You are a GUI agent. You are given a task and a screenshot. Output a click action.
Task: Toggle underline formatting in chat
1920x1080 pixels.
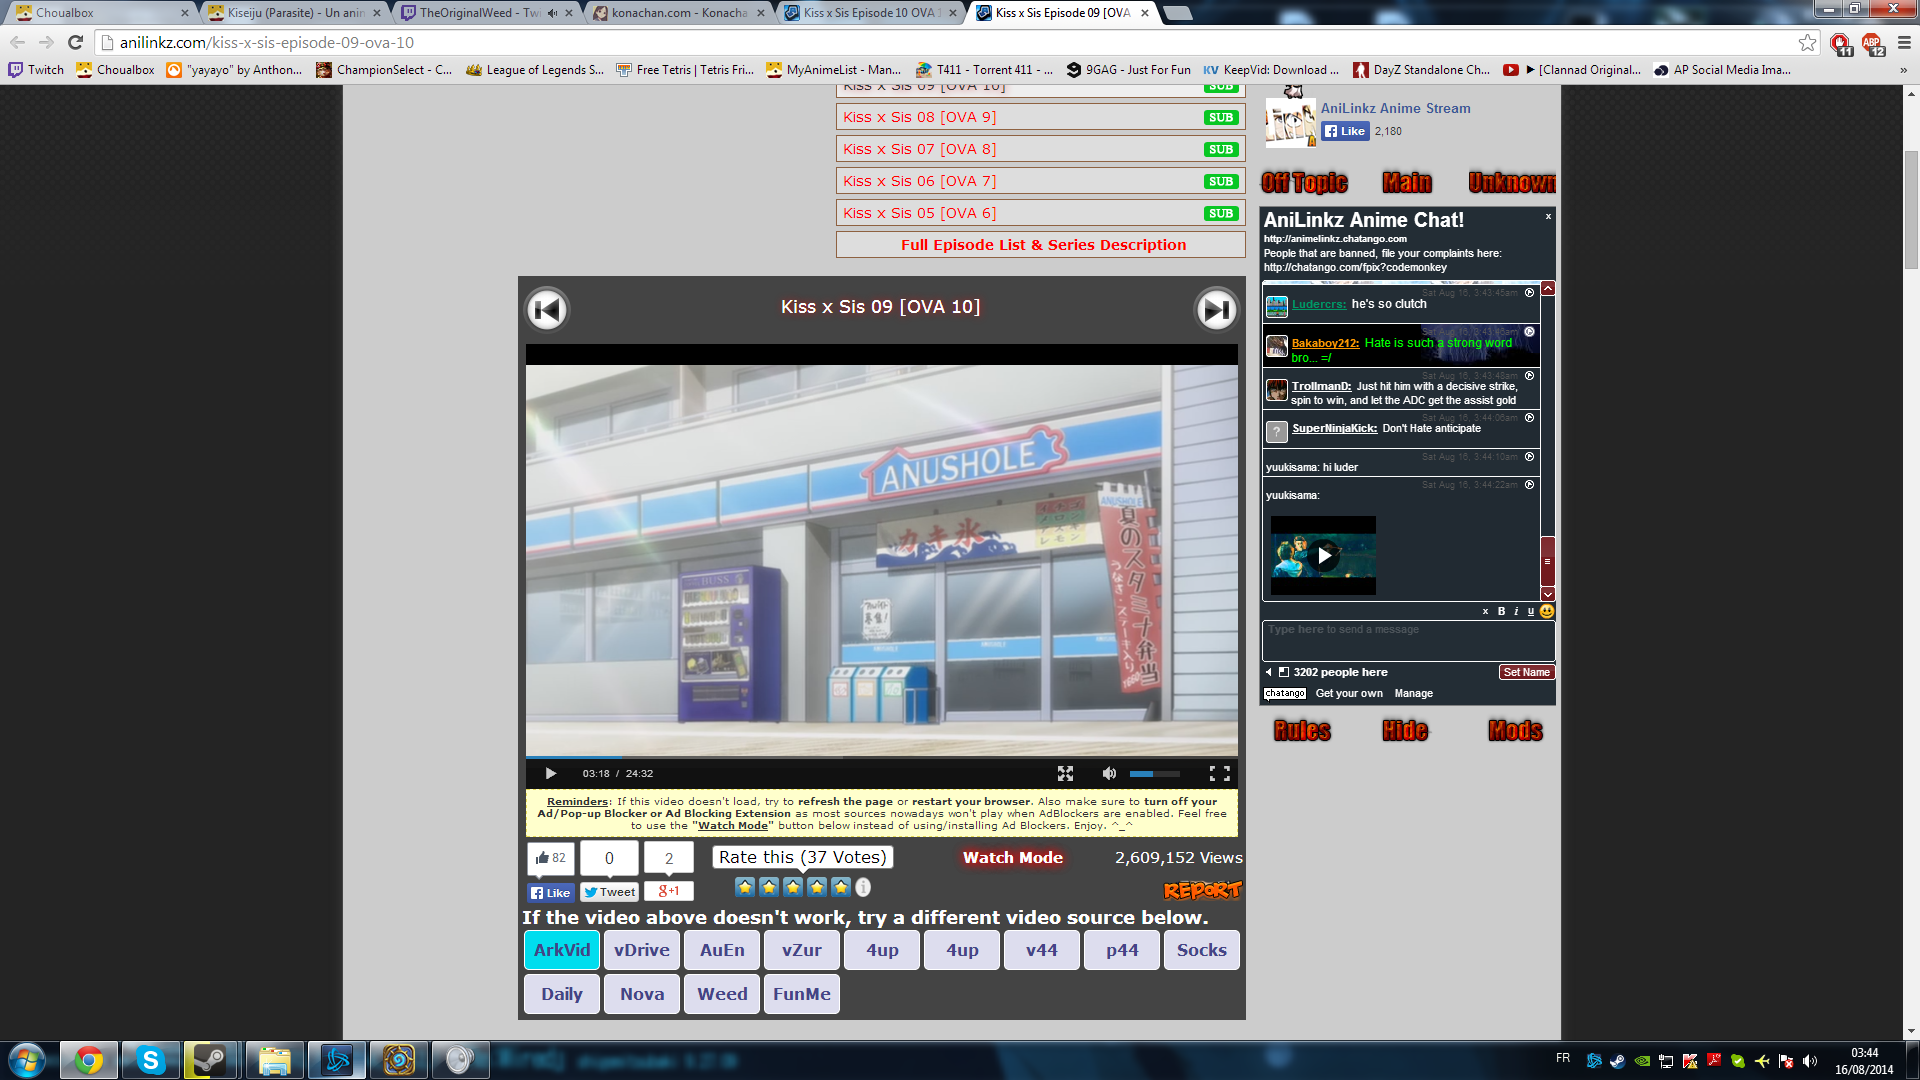(1530, 611)
